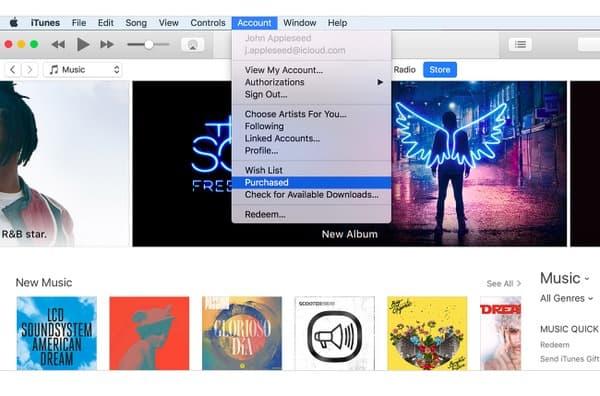Viewport: 600px width, 396px height.
Task: Select Redeem… in Account menu
Action: coord(311,214)
